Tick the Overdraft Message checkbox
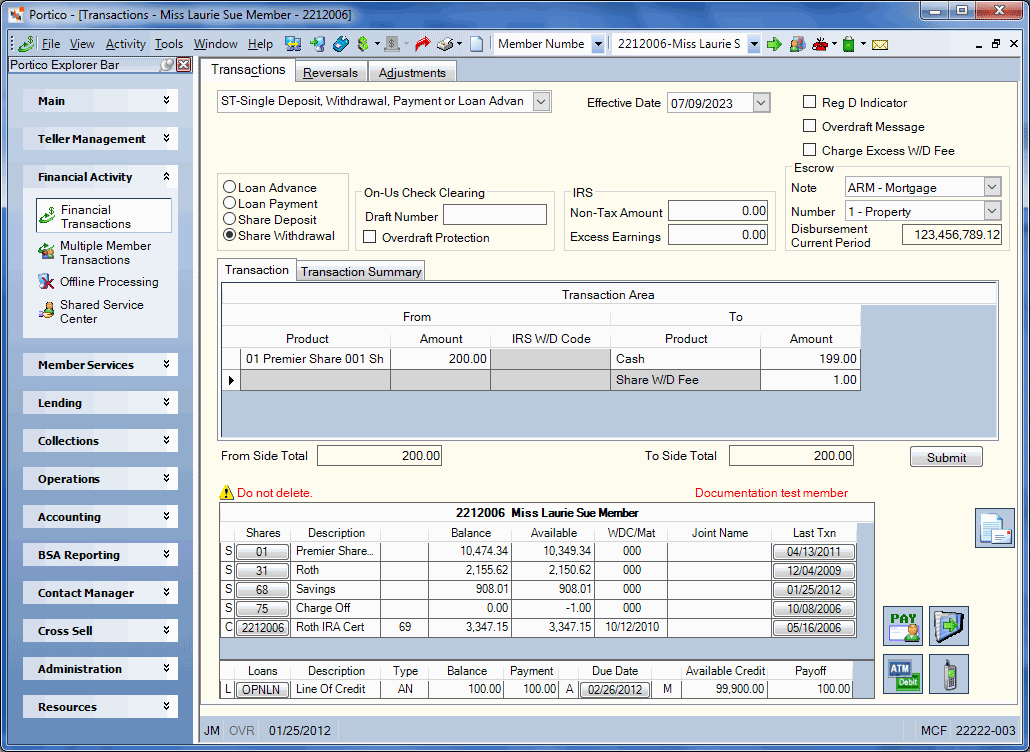 click(810, 126)
